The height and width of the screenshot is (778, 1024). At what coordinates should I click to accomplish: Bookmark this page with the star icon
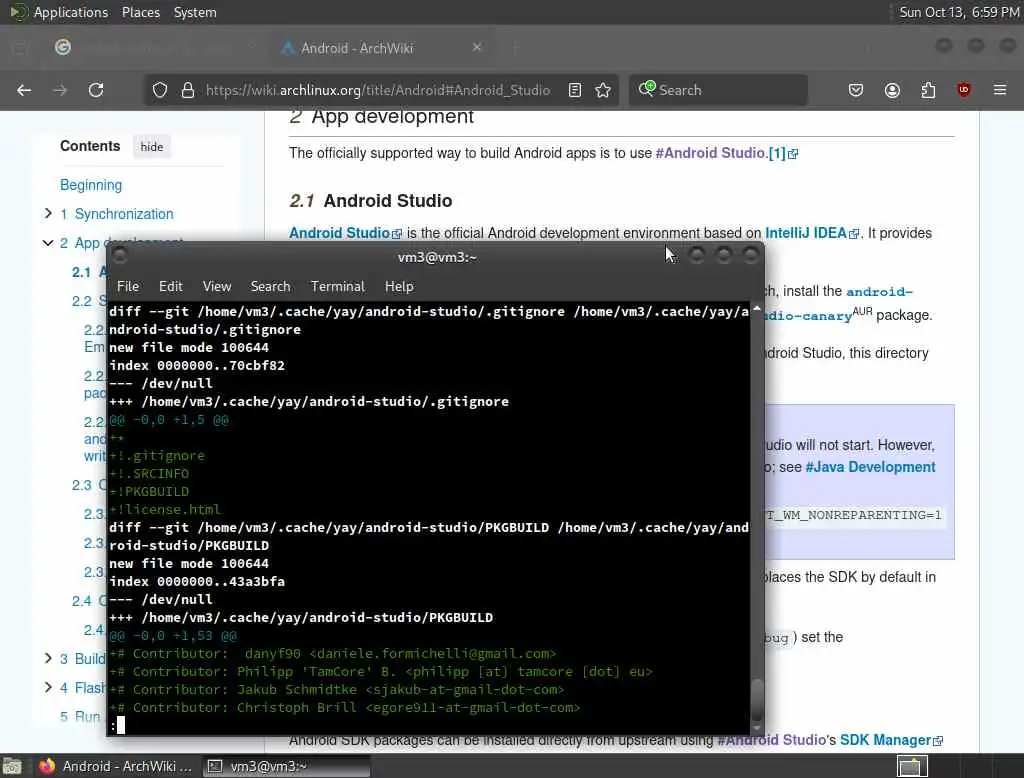[603, 90]
